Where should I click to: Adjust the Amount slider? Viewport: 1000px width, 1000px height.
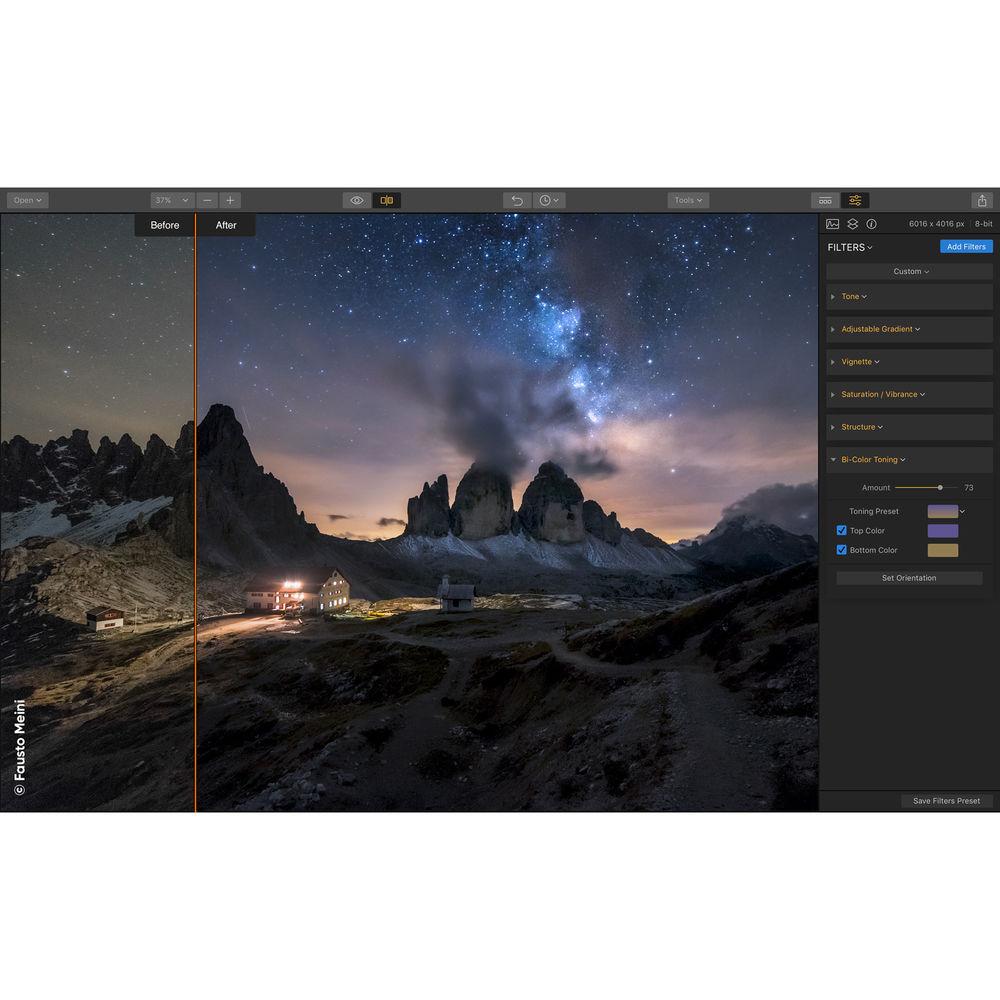939,488
